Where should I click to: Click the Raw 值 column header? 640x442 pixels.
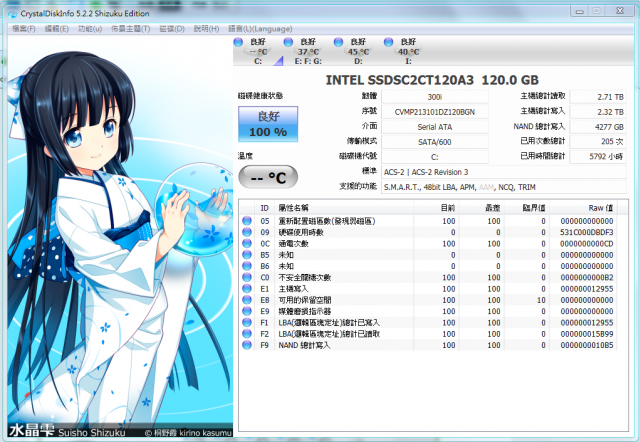point(583,208)
